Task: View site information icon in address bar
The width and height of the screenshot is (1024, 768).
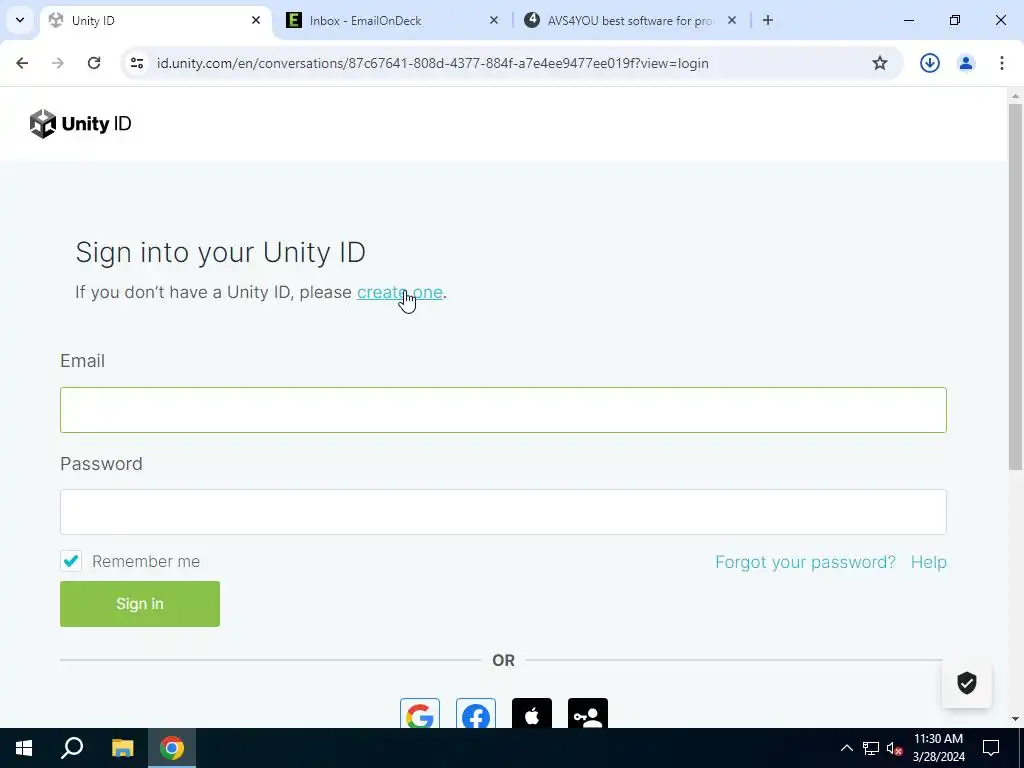Action: tap(137, 63)
